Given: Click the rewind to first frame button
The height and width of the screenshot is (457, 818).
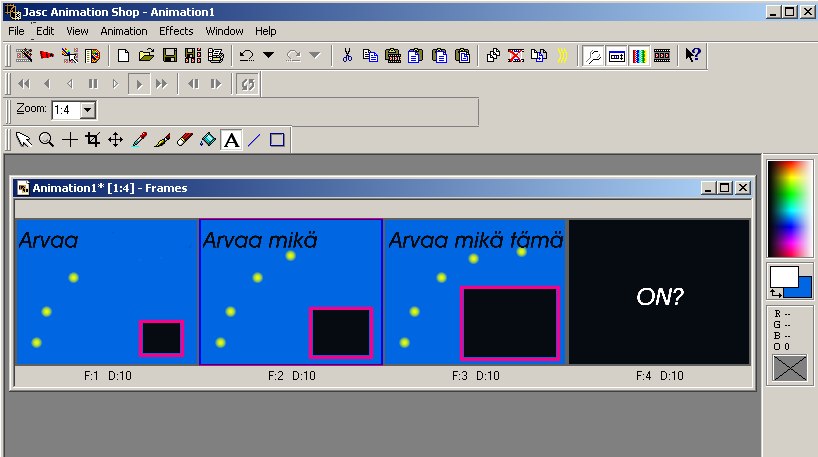Looking at the screenshot, I should [24, 83].
